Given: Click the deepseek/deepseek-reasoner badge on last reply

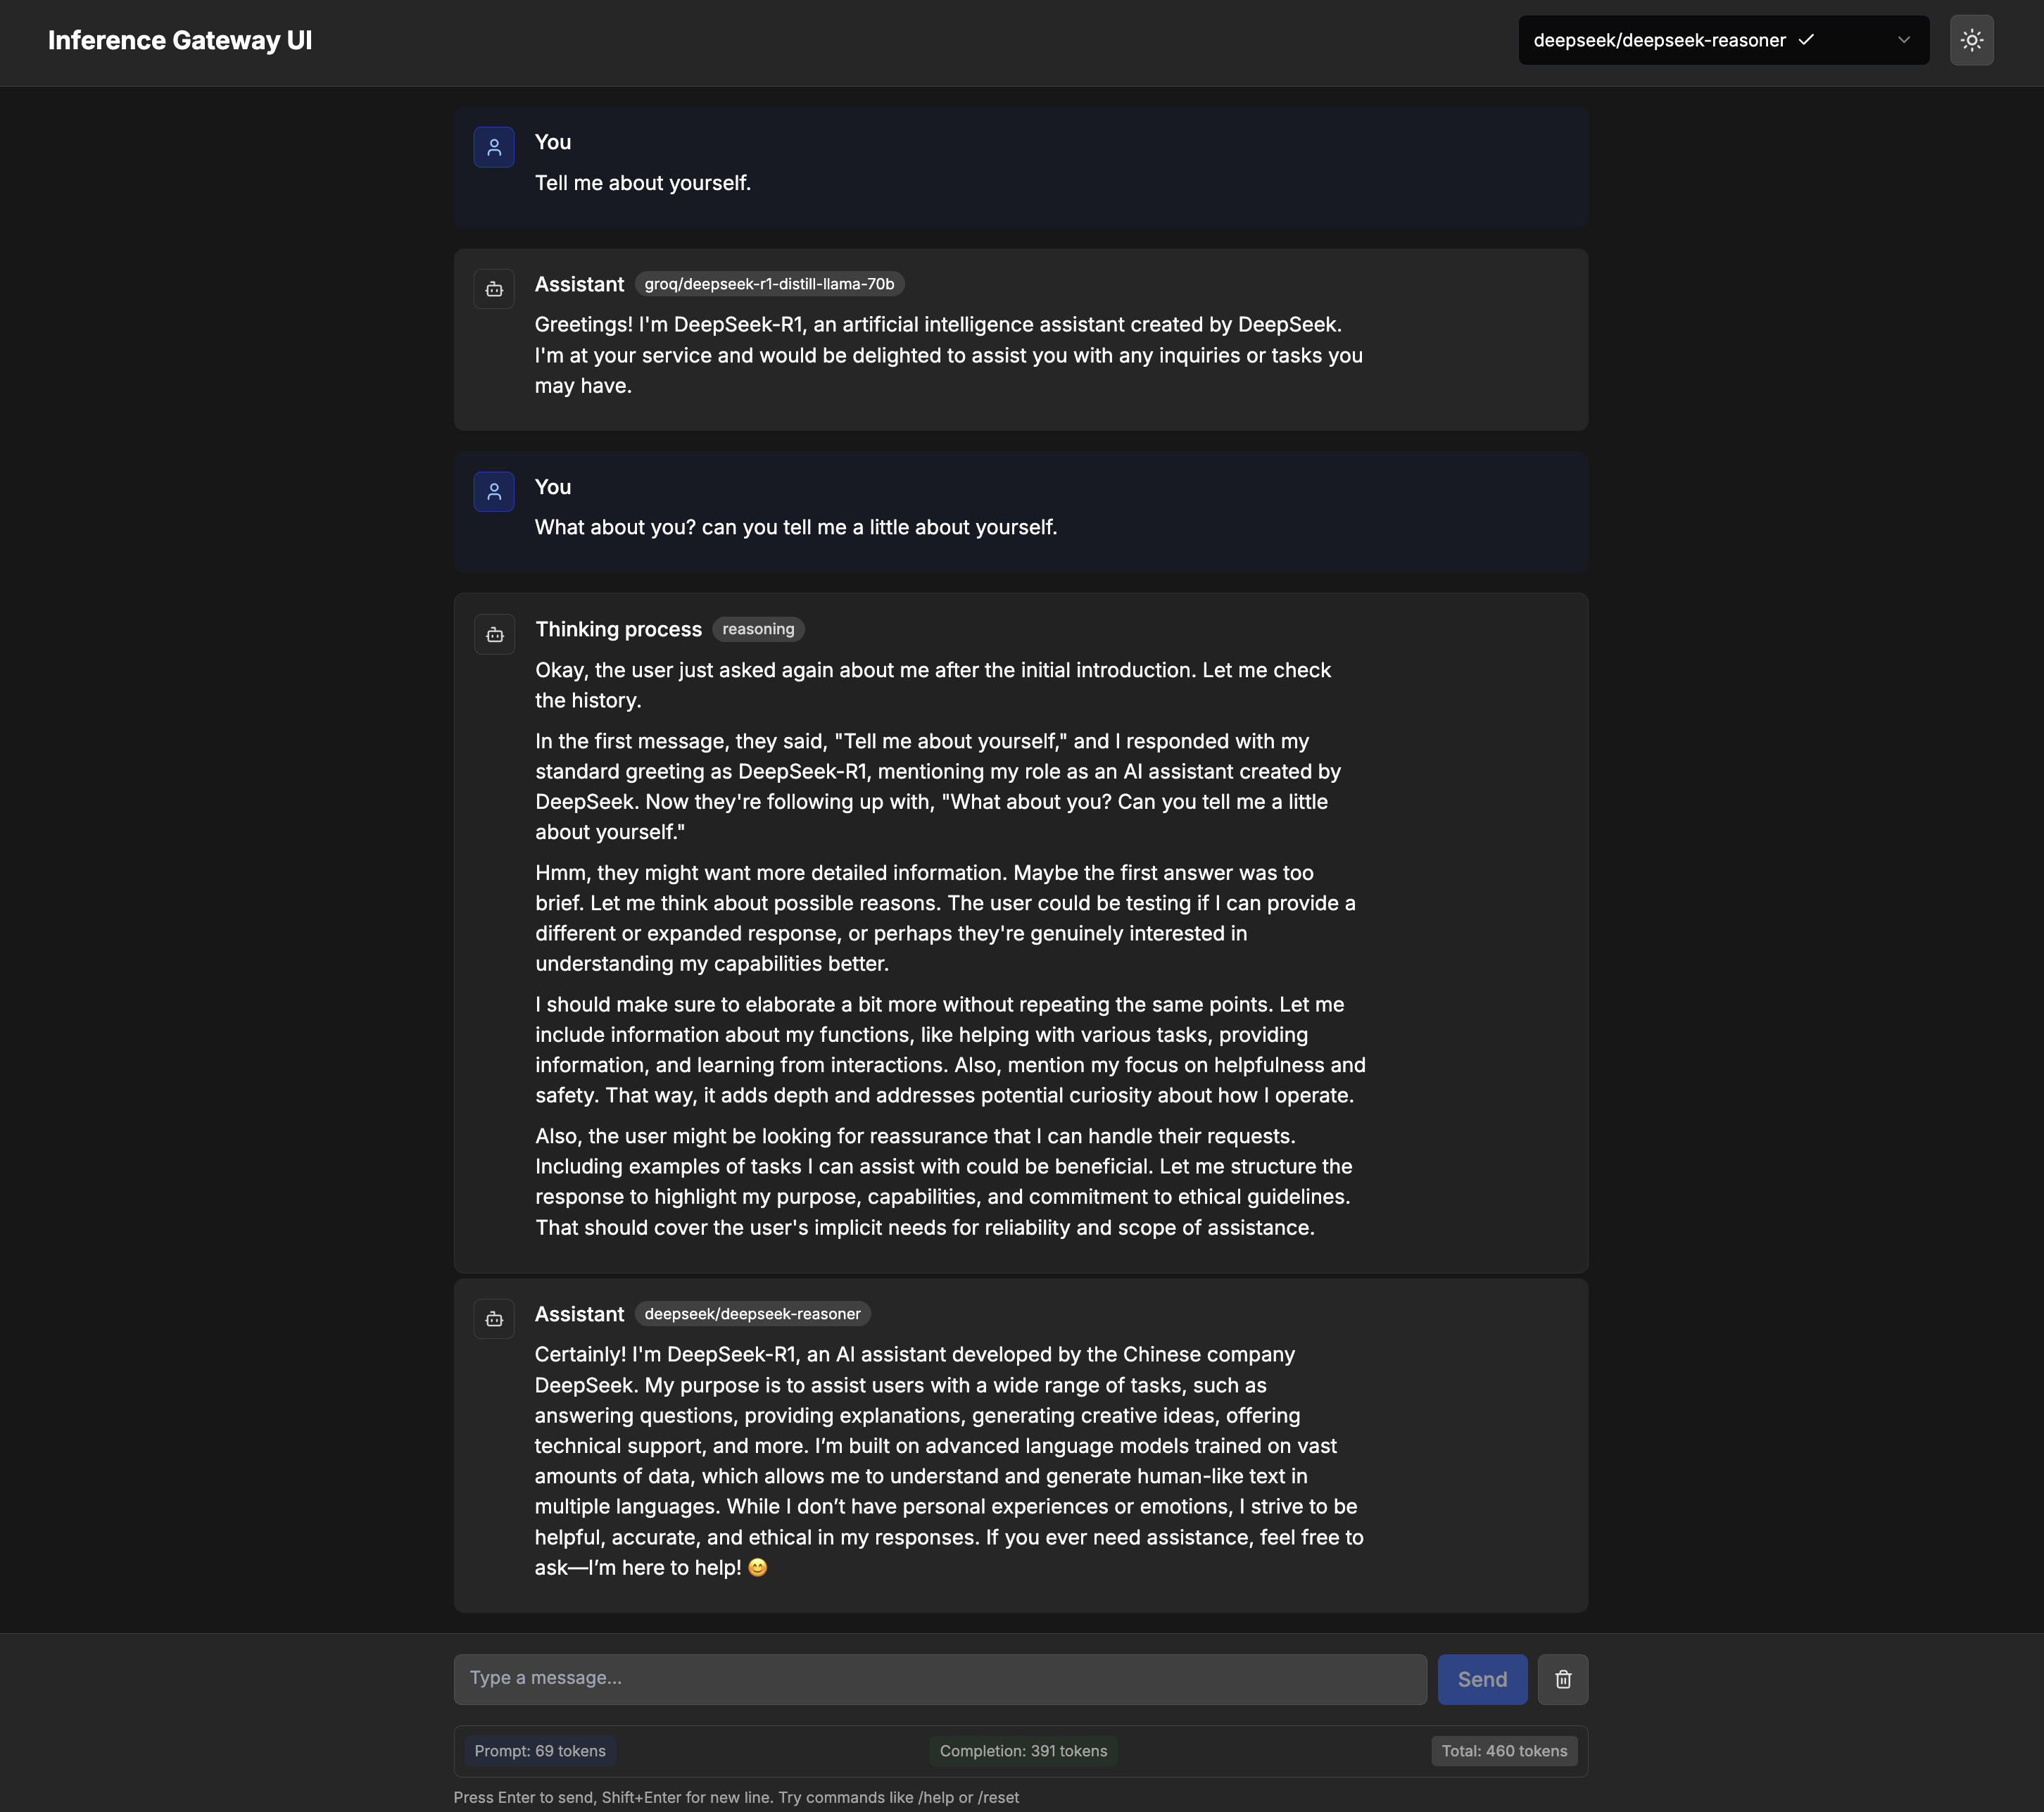Looking at the screenshot, I should click(752, 1314).
